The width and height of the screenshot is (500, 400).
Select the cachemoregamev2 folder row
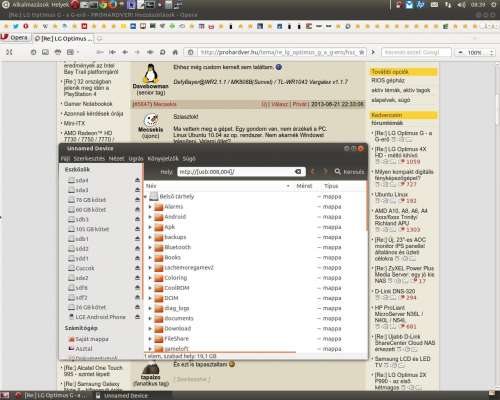[x=255, y=268]
